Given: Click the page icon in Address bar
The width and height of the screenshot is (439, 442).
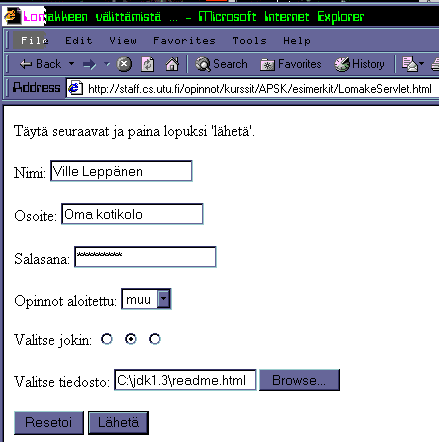Looking at the screenshot, I should pyautogui.click(x=75, y=88).
